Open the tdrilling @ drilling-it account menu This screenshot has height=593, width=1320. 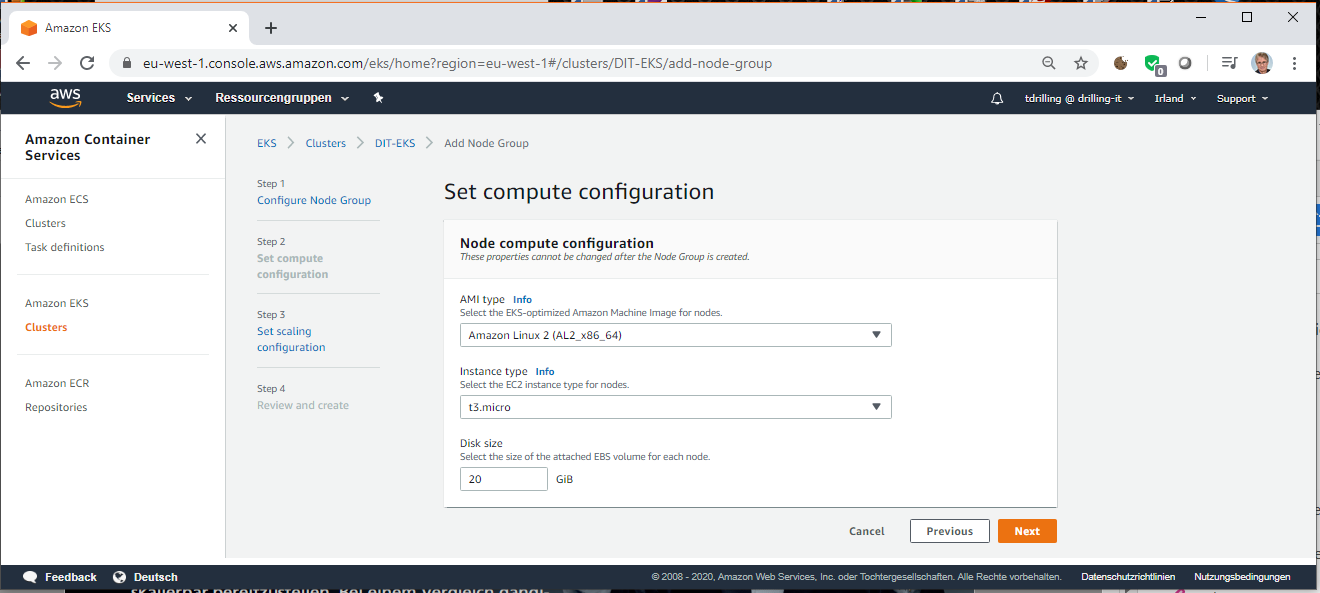pos(1081,98)
